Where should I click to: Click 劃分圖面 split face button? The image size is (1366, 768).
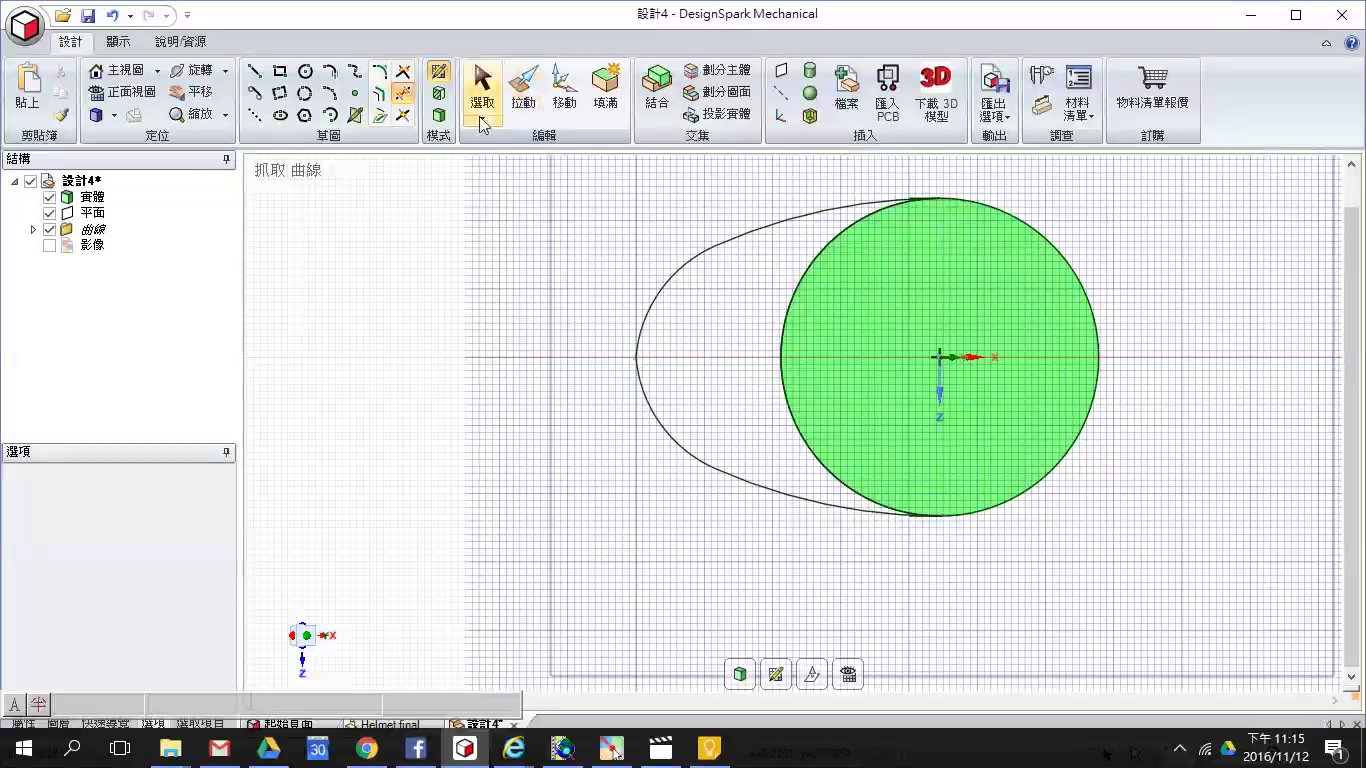[717, 93]
